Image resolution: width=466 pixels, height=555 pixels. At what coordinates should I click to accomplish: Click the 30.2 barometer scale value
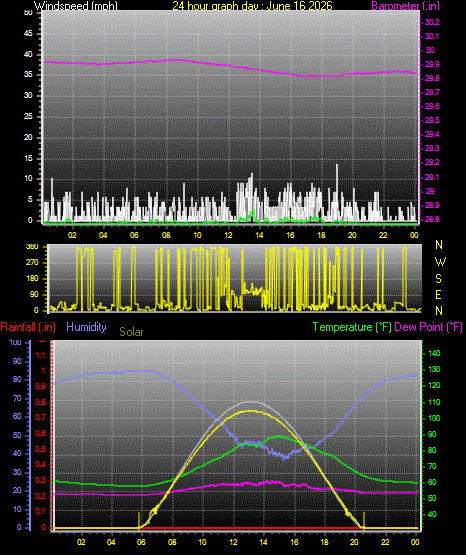[432, 22]
